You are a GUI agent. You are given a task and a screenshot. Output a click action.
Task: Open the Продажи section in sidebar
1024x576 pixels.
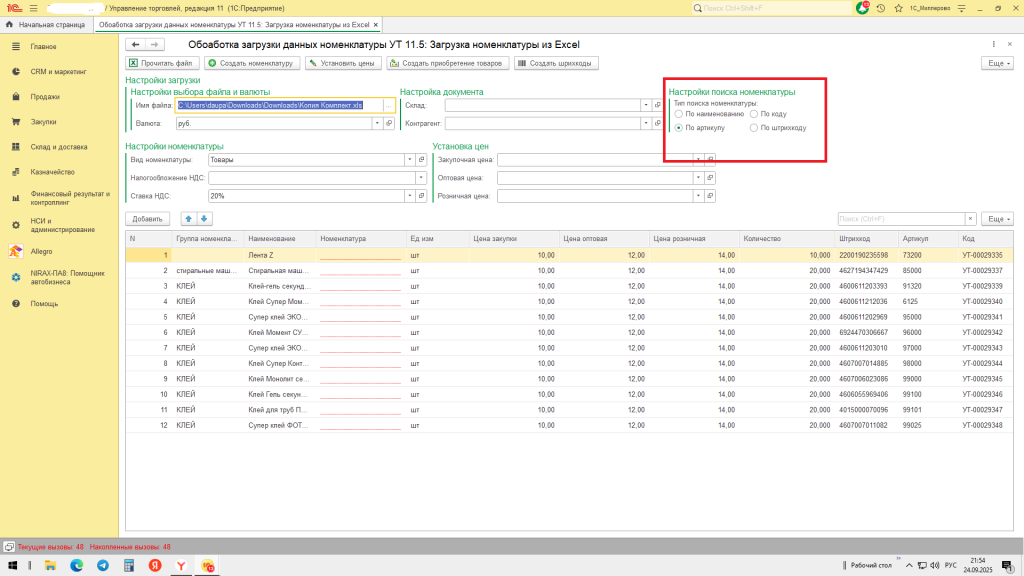tap(44, 97)
